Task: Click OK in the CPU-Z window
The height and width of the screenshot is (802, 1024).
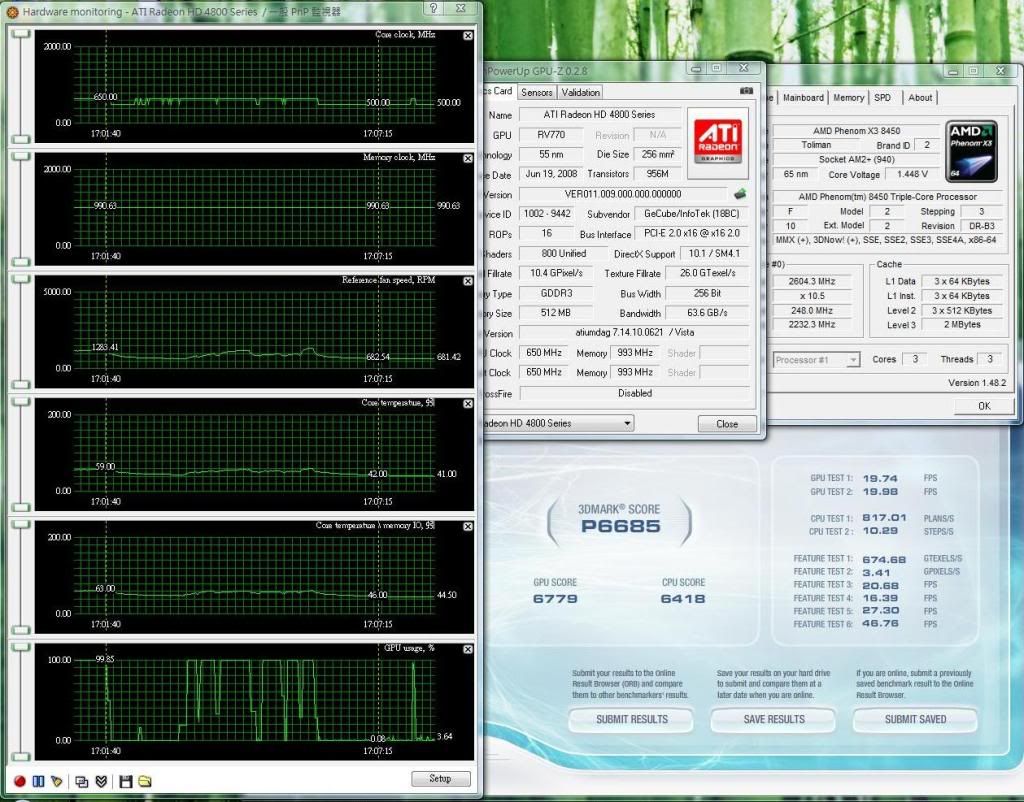Action: click(984, 406)
